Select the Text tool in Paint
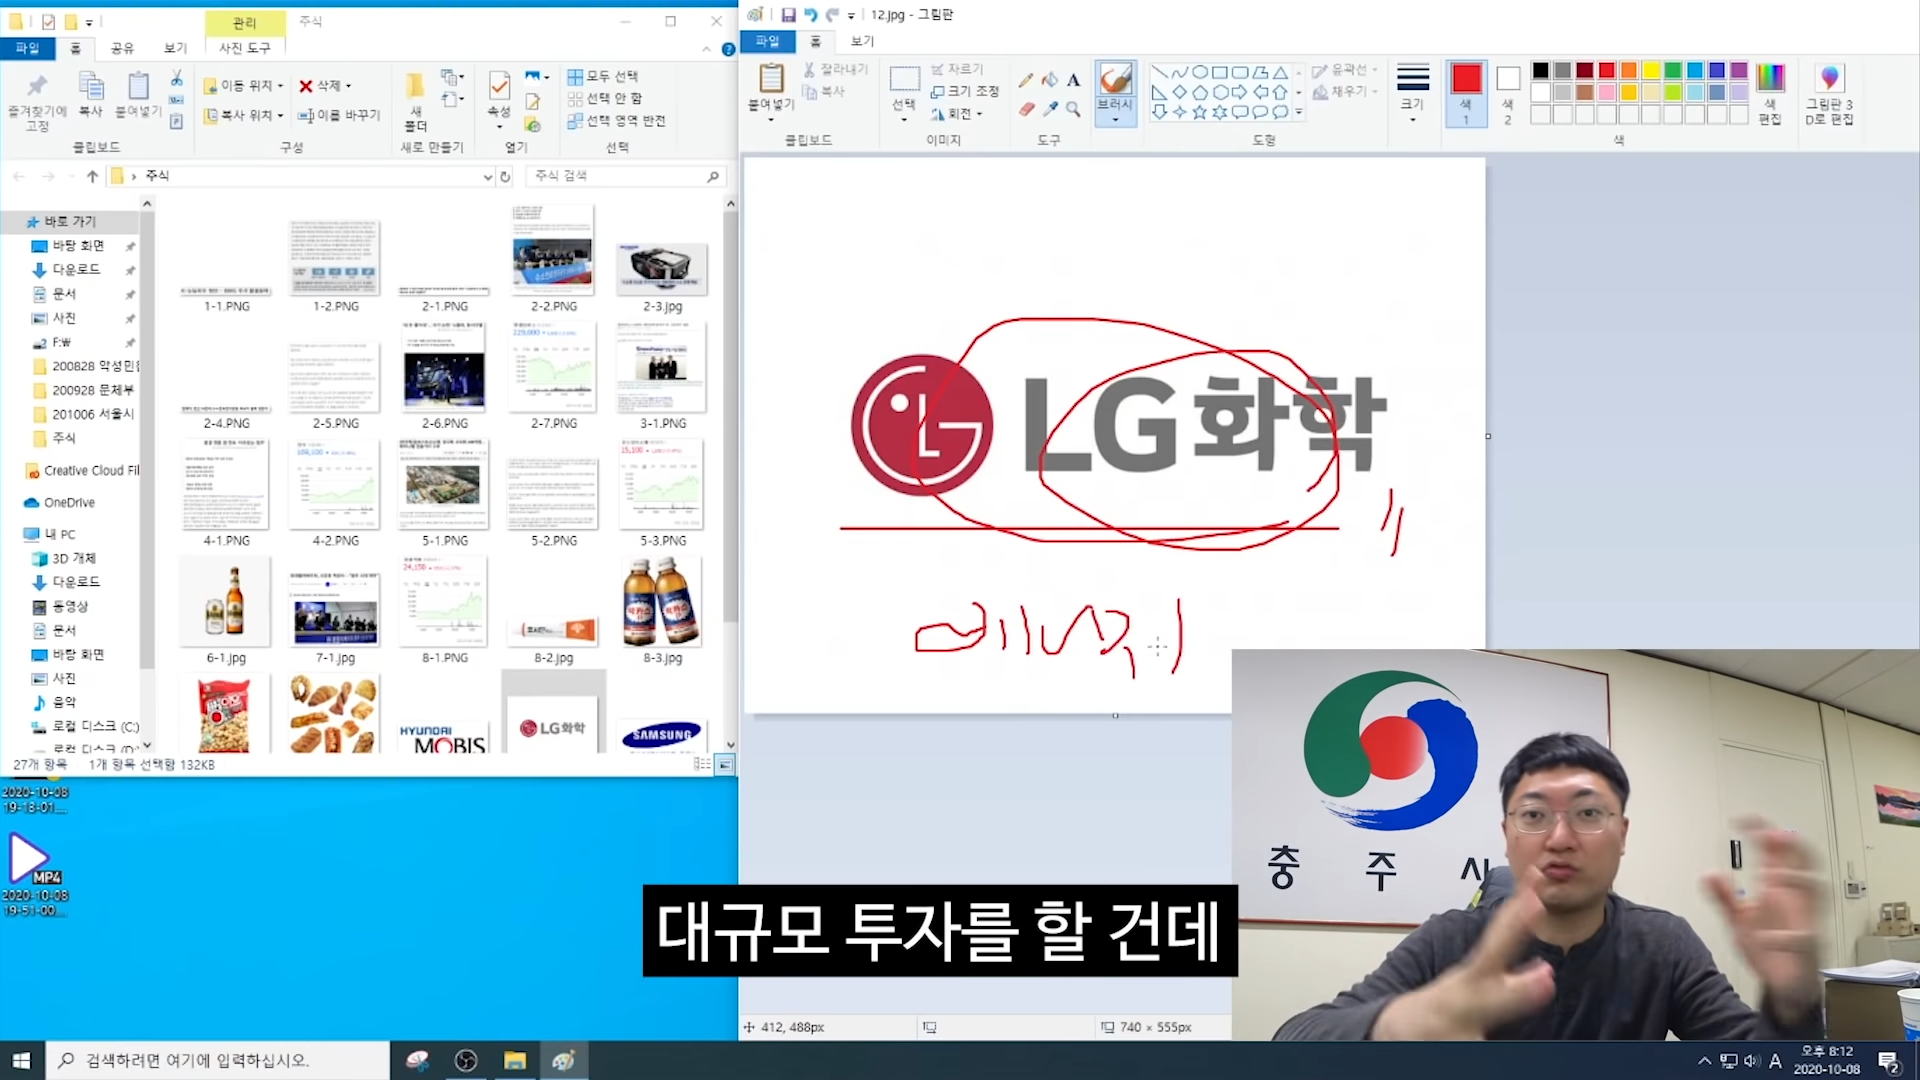This screenshot has height=1080, width=1920. 1073,80
